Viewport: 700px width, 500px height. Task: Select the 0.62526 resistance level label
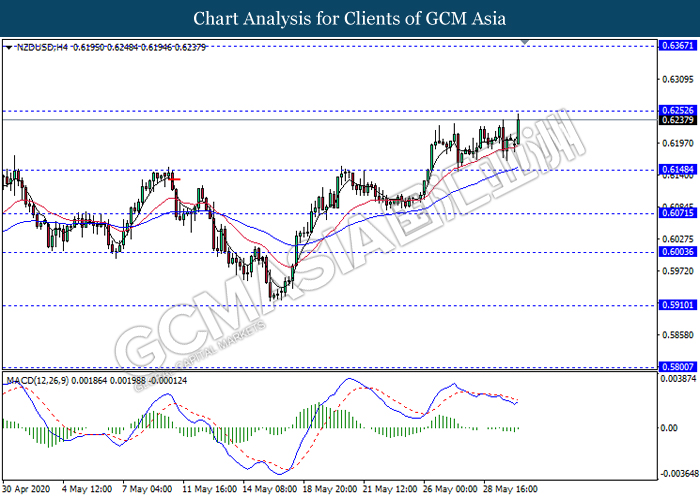pos(677,110)
